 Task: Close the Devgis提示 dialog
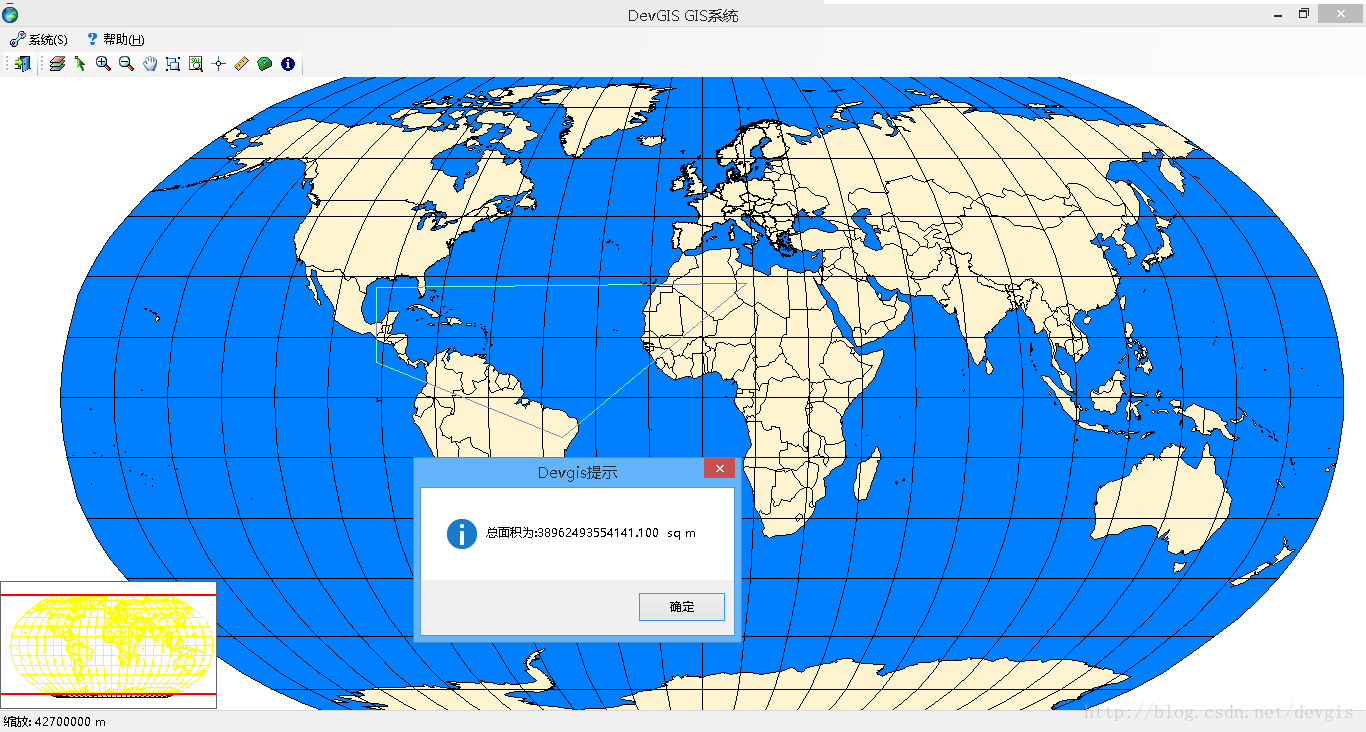(x=719, y=468)
